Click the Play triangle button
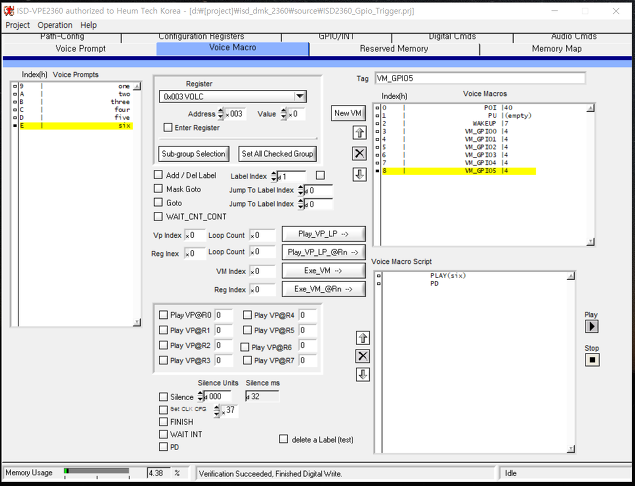 click(x=592, y=326)
